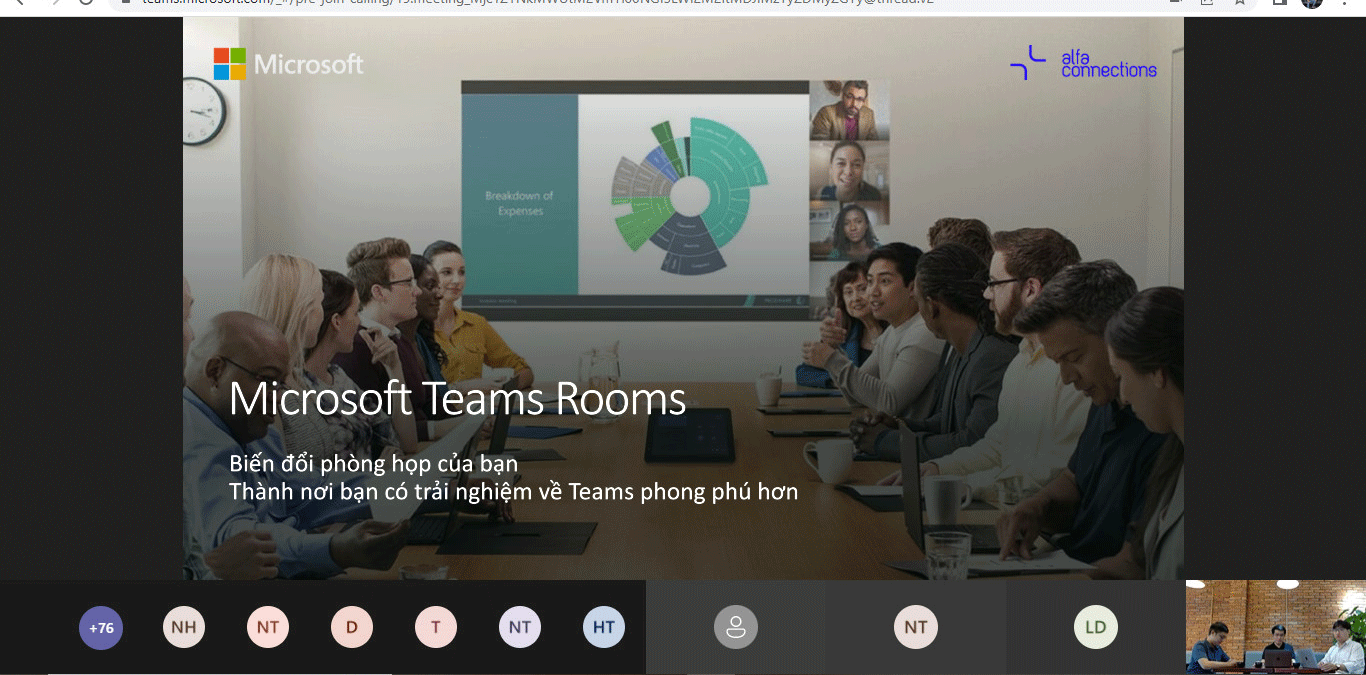Viewport: 1366px width, 675px height.
Task: Click the 'Thành nơi bạn có trải nghiệm' line
Action: [514, 492]
